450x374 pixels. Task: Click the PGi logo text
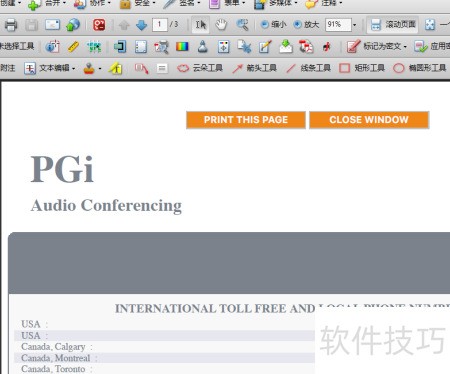click(62, 169)
